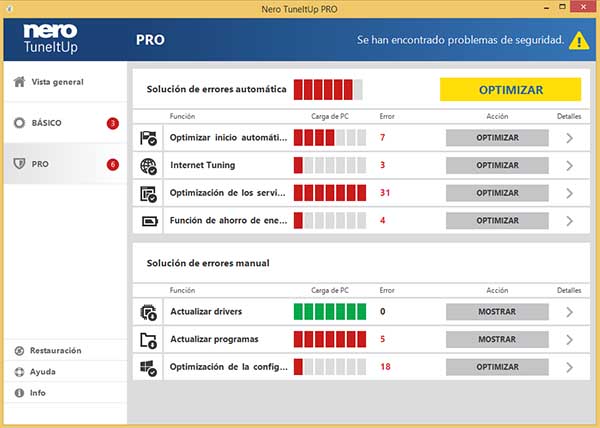
Task: Click the error count 0 for drivers
Action: pyautogui.click(x=383, y=312)
